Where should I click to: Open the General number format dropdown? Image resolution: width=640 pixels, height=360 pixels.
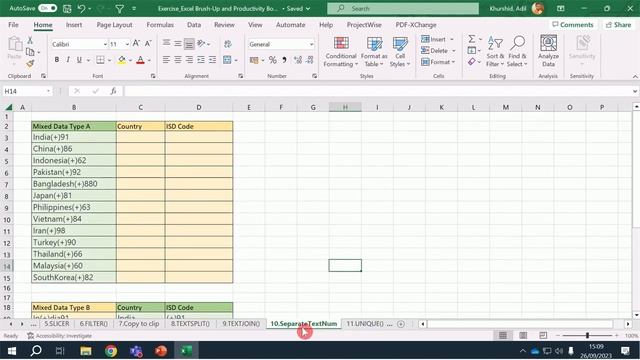click(x=311, y=44)
